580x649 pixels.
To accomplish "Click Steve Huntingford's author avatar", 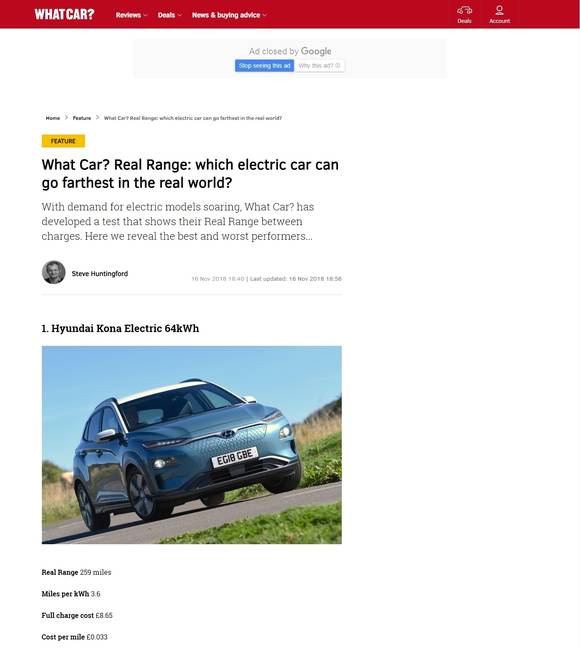I will [x=54, y=272].
